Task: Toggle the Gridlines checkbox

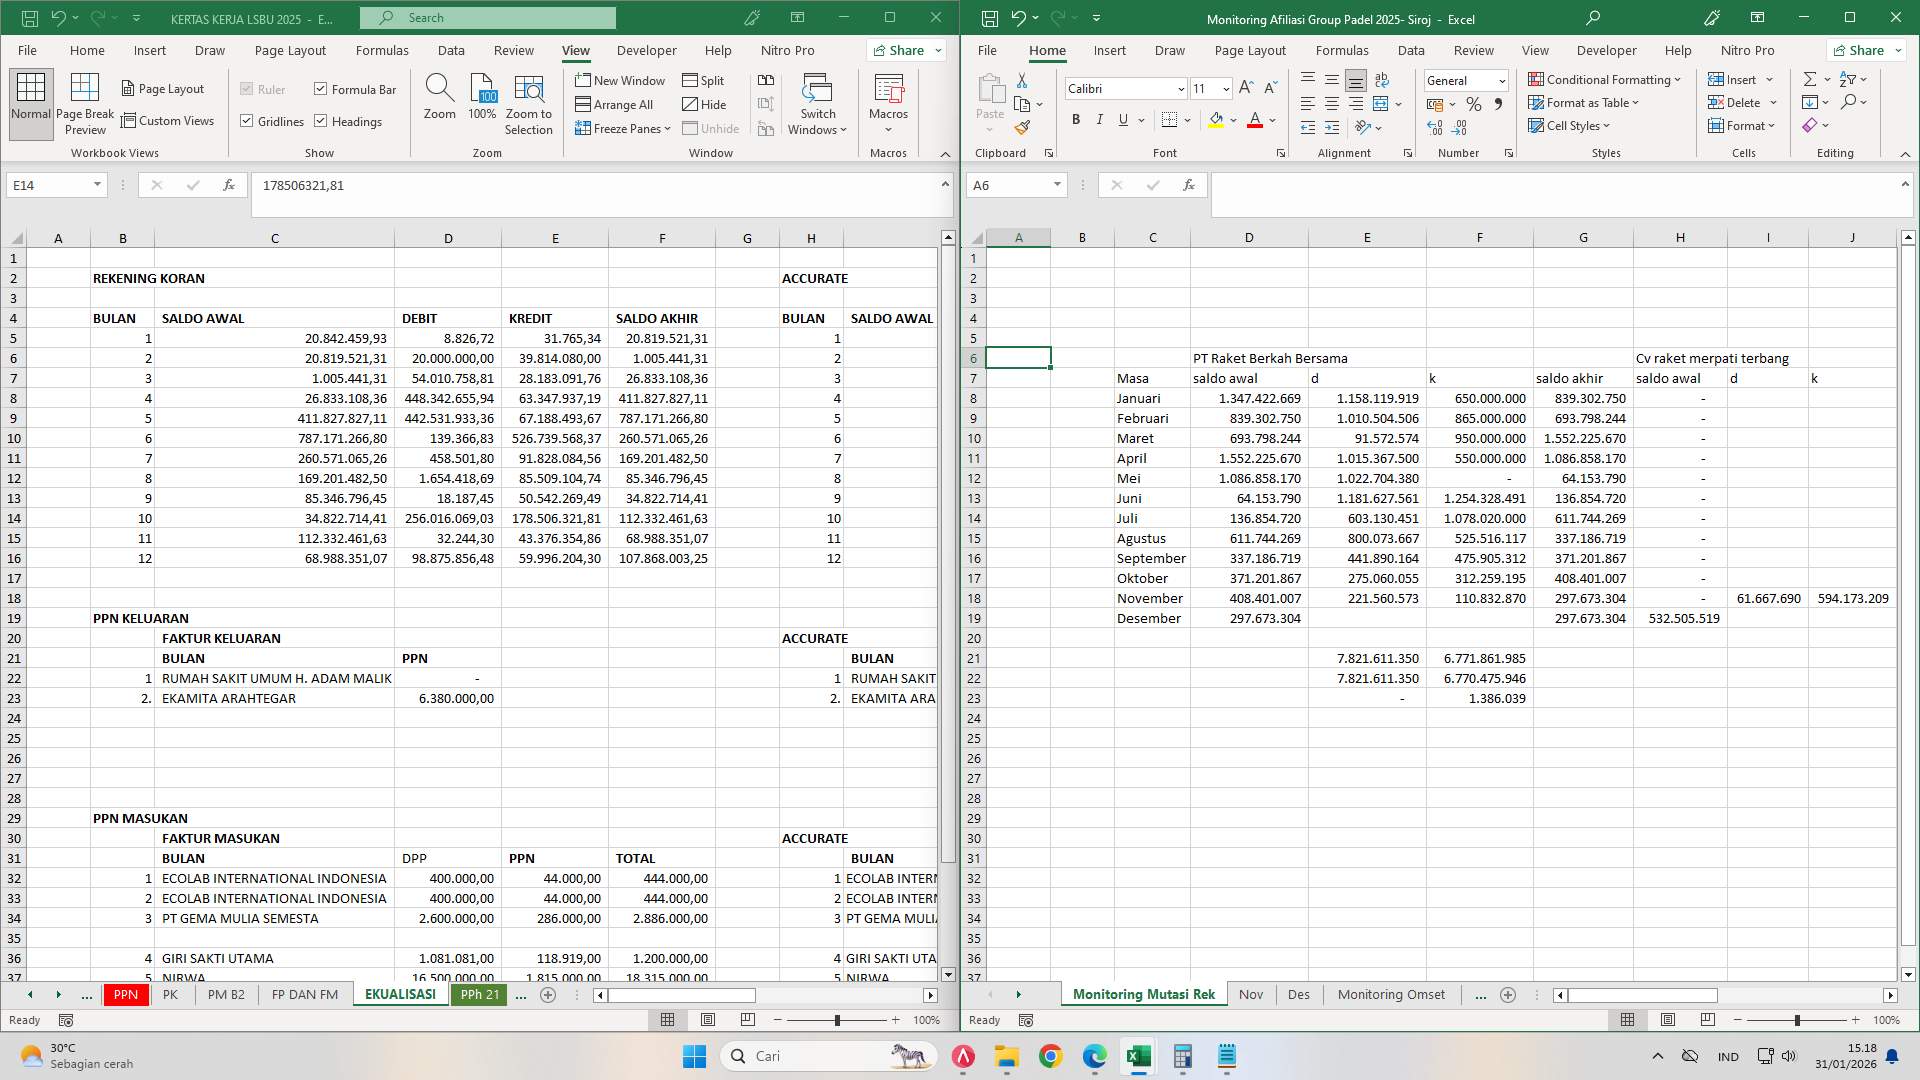Action: pos(247,121)
